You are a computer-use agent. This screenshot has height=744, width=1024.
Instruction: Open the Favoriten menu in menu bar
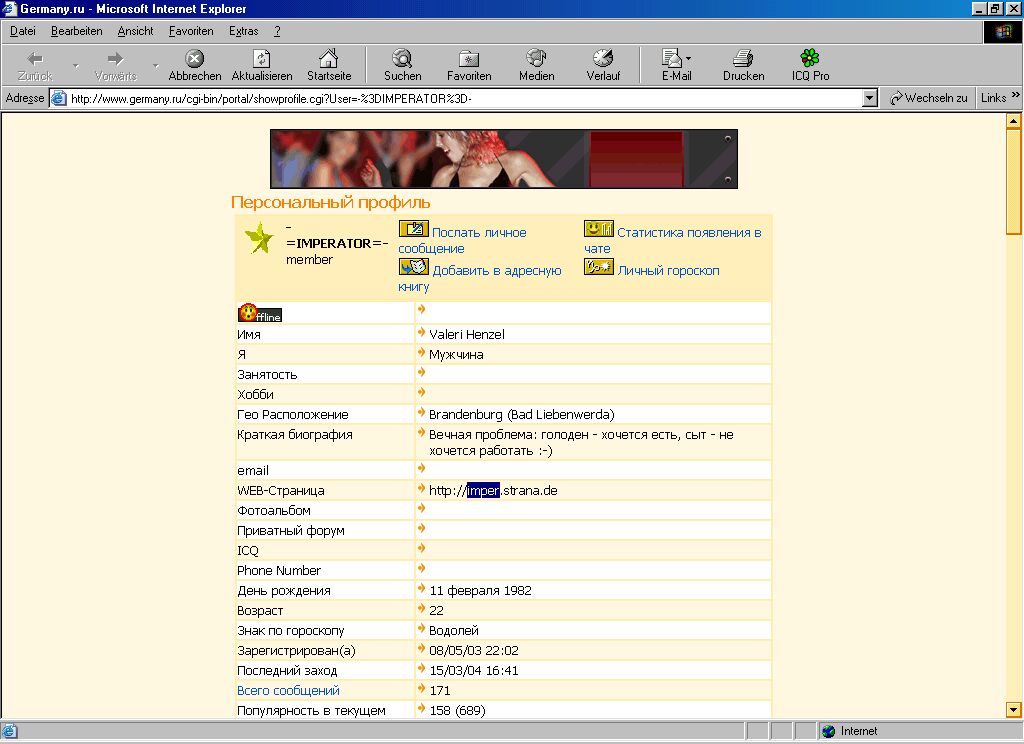(x=191, y=31)
